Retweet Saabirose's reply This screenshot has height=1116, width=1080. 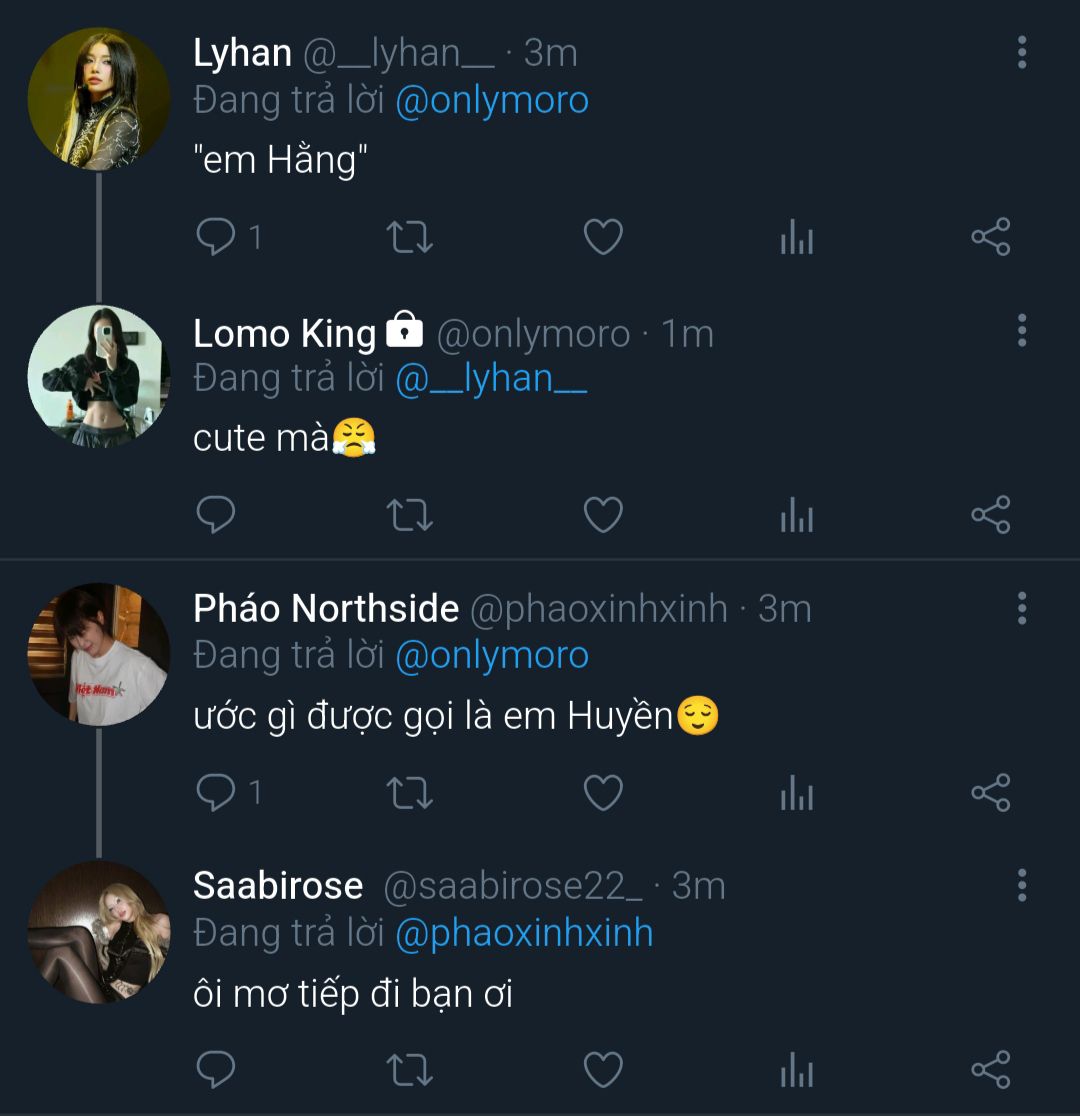pyautogui.click(x=409, y=1070)
